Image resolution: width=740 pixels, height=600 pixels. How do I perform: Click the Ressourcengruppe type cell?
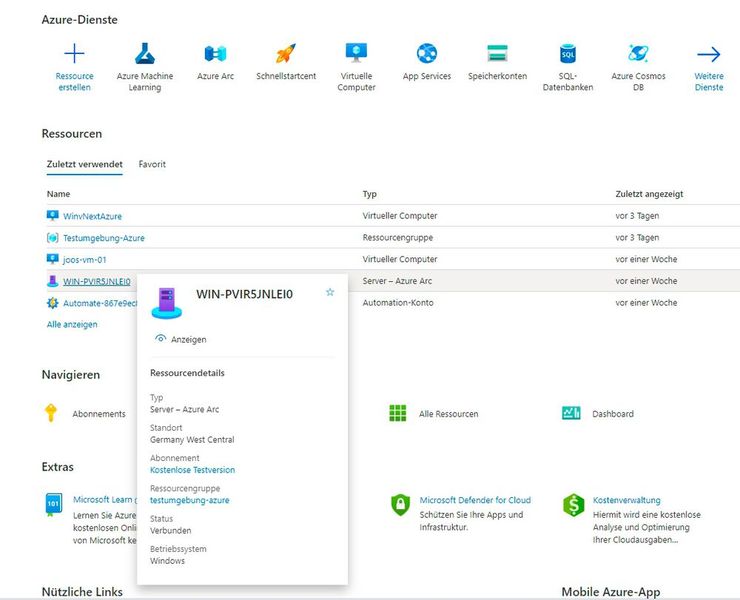tap(398, 237)
